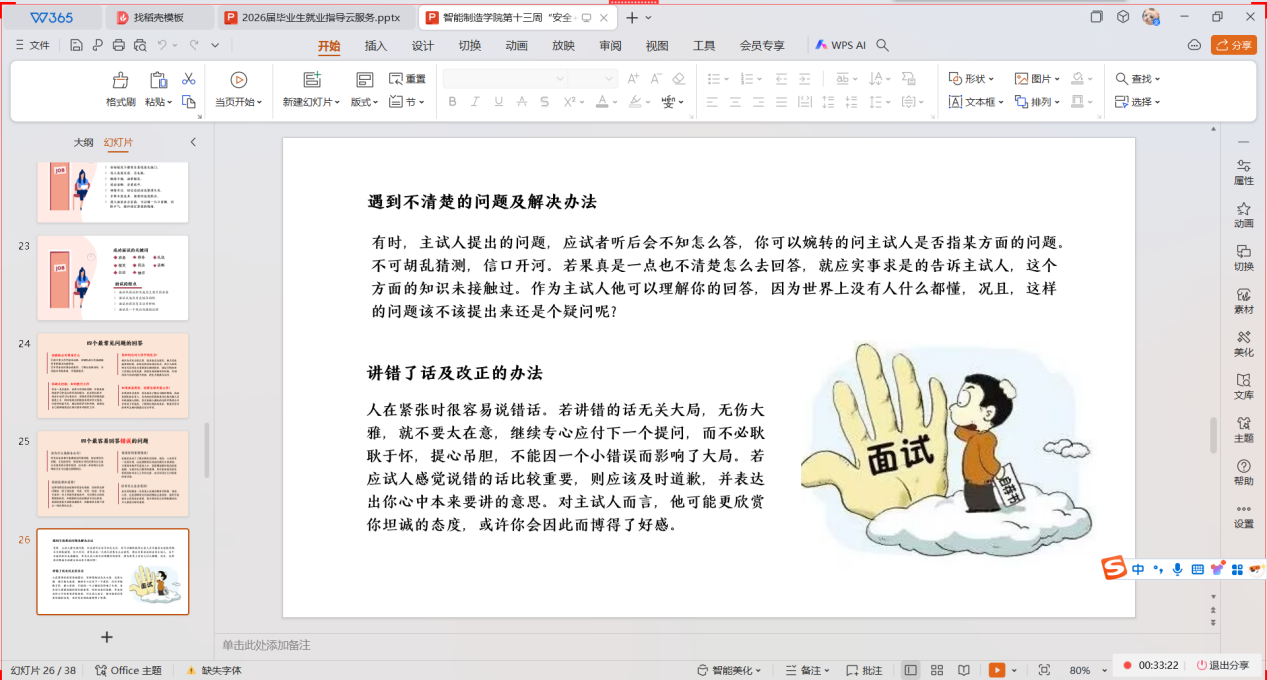The height and width of the screenshot is (680, 1267).
Task: Click the orange 分享 share button
Action: point(1233,45)
